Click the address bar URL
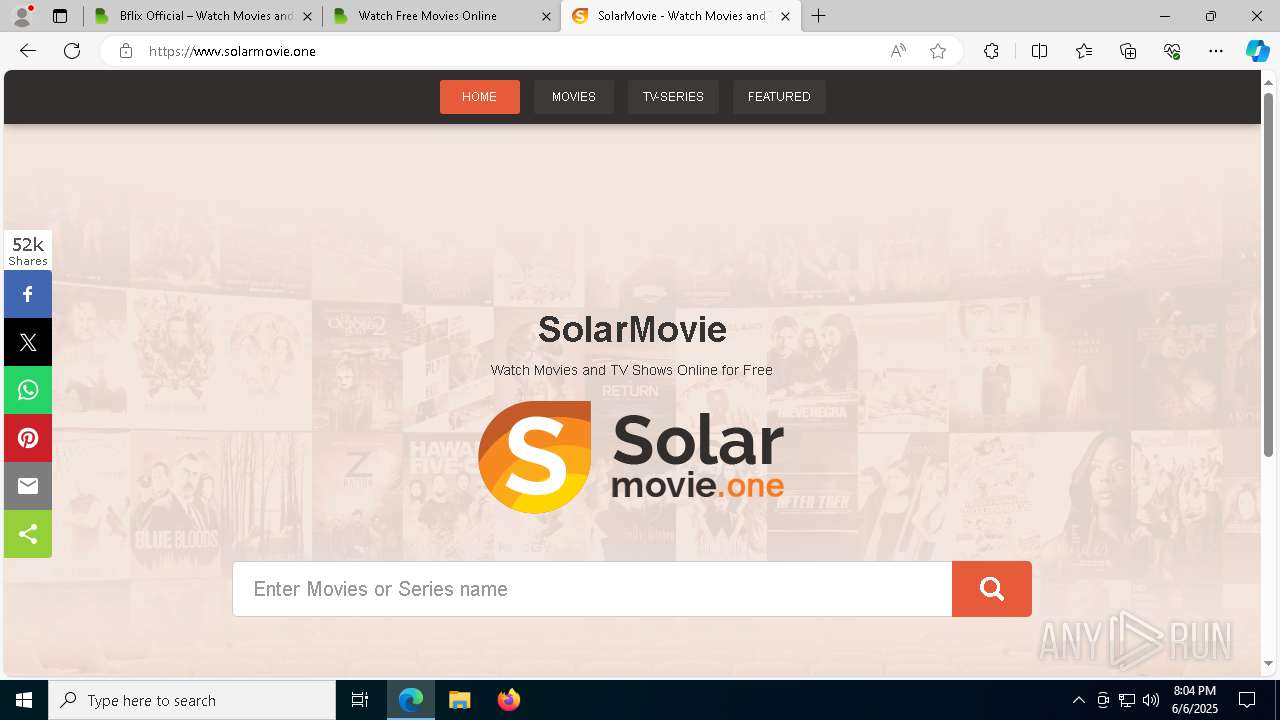The height and width of the screenshot is (720, 1280). (x=232, y=51)
